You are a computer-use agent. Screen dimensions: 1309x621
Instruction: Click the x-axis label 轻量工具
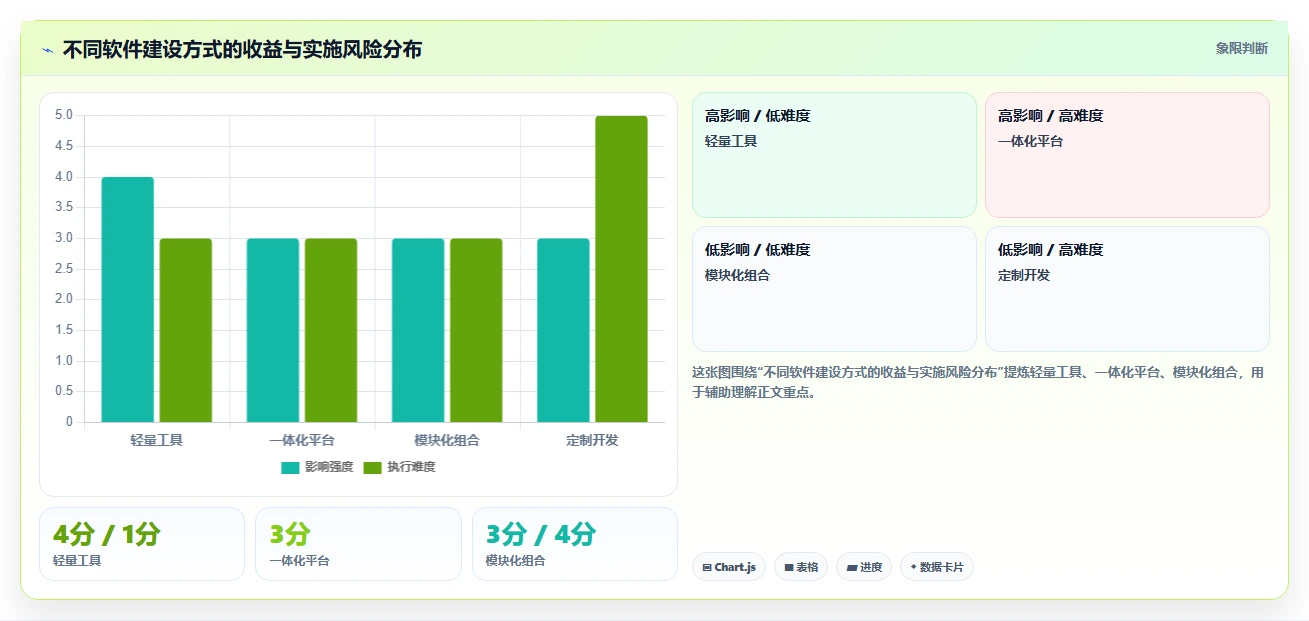[x=157, y=440]
